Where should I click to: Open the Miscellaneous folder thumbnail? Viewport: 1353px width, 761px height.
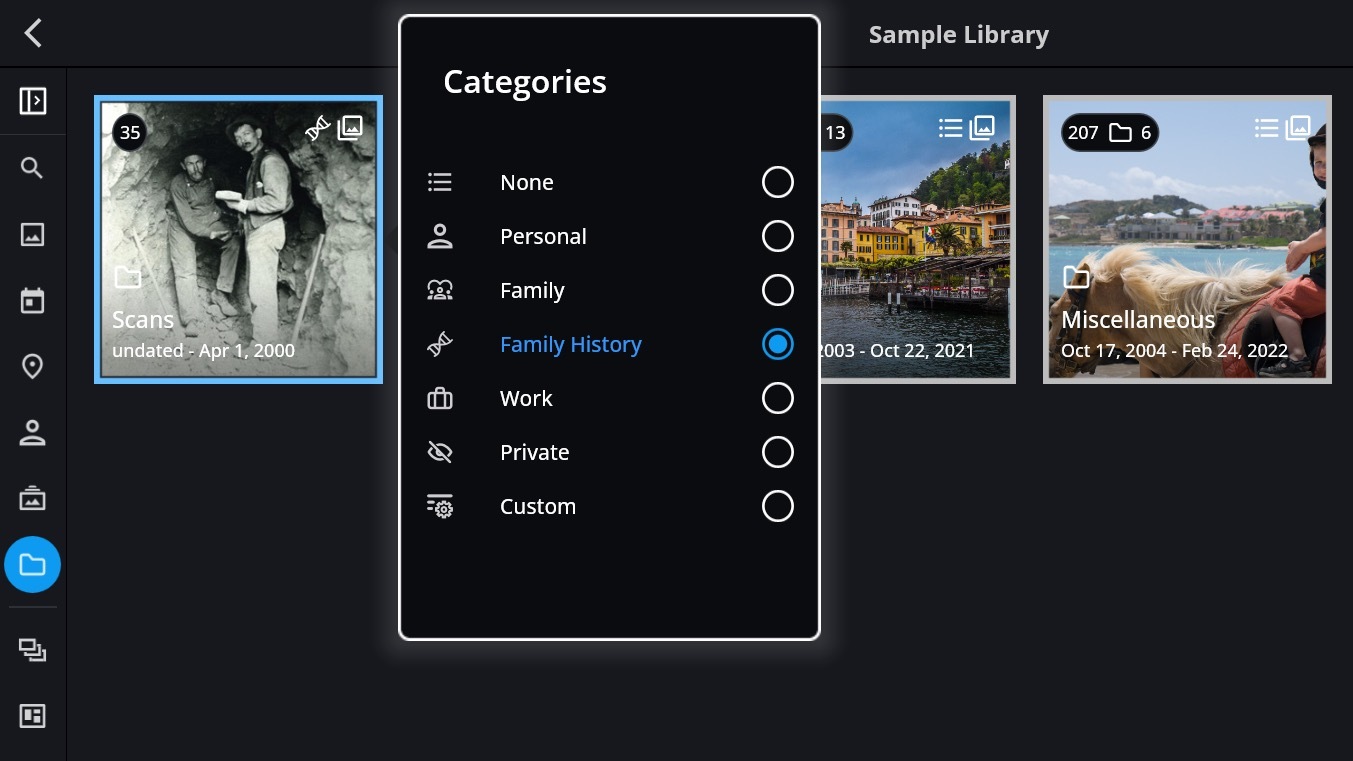click(1187, 239)
